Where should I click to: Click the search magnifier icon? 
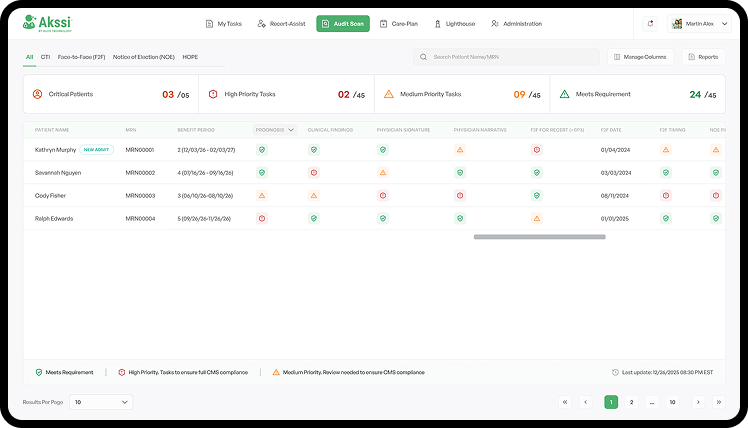click(423, 57)
